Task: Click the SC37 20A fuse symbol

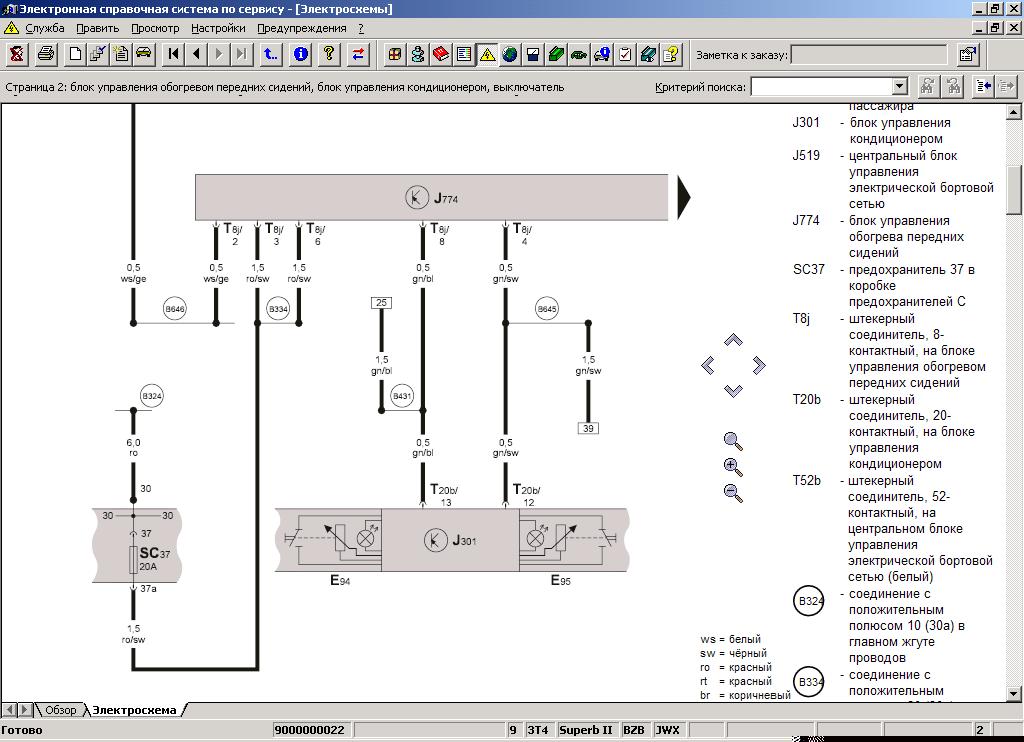Action: [134, 560]
